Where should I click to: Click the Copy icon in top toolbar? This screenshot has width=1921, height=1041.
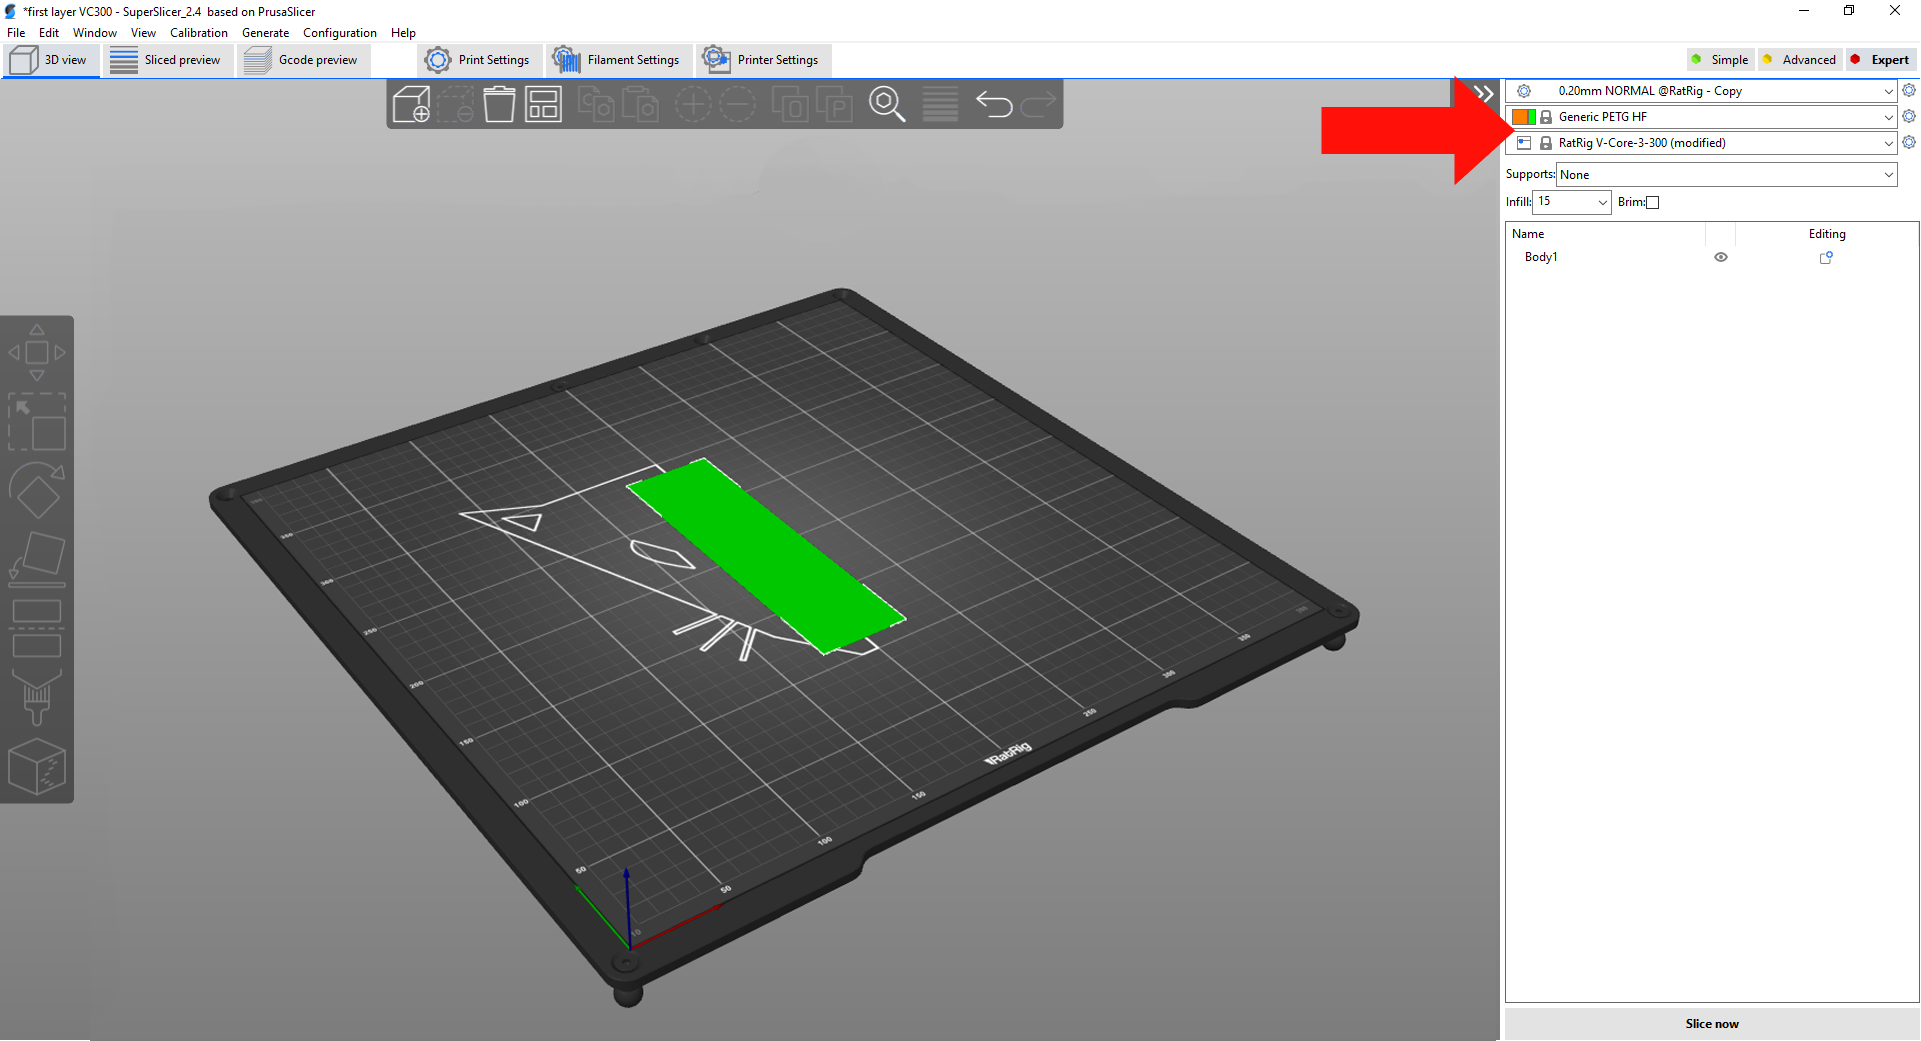596,104
